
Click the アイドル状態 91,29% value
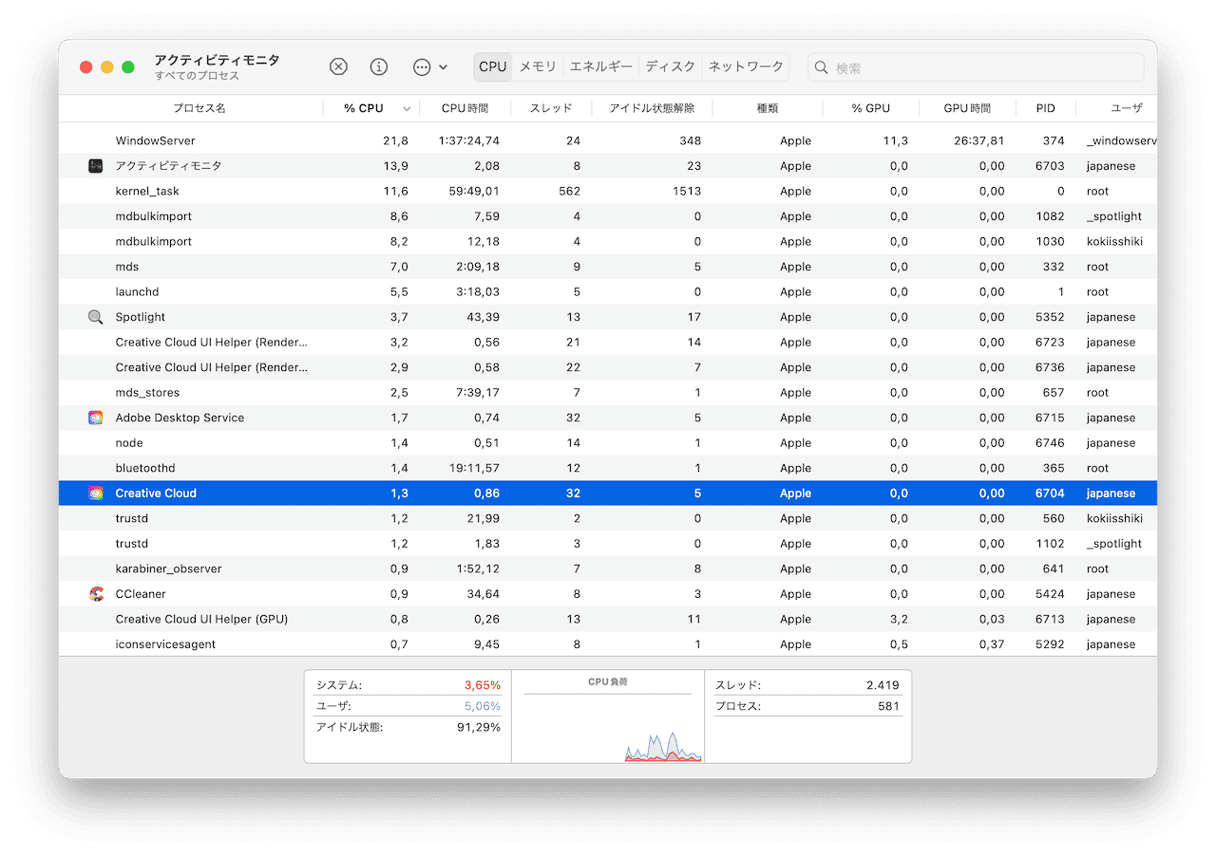(478, 727)
